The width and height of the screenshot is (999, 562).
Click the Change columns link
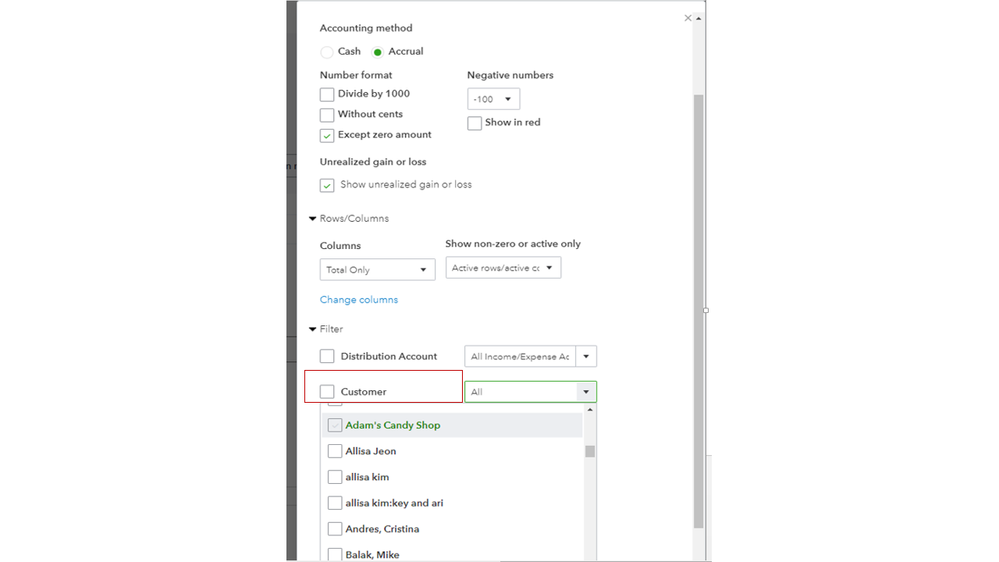[359, 300]
